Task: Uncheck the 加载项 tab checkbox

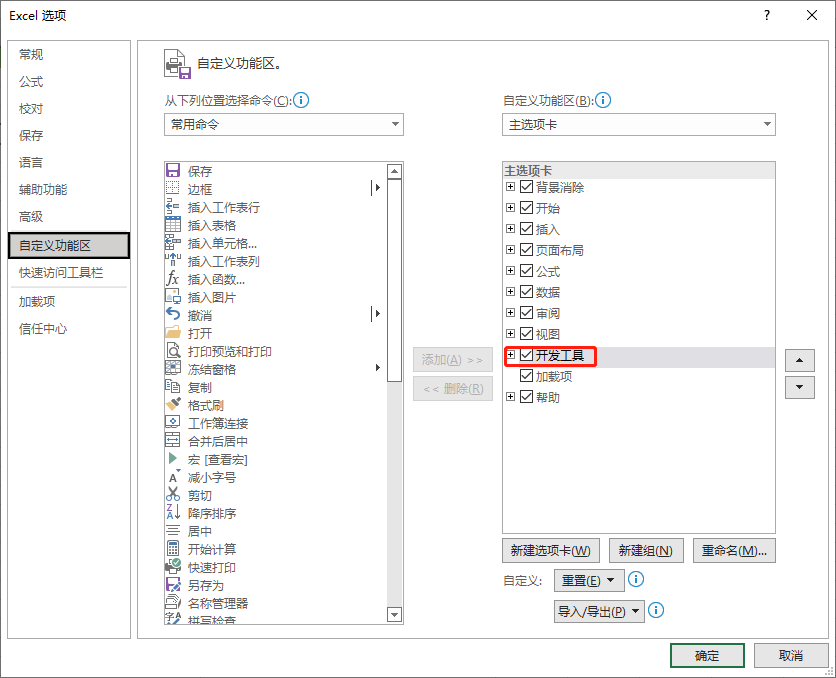Action: tap(526, 376)
